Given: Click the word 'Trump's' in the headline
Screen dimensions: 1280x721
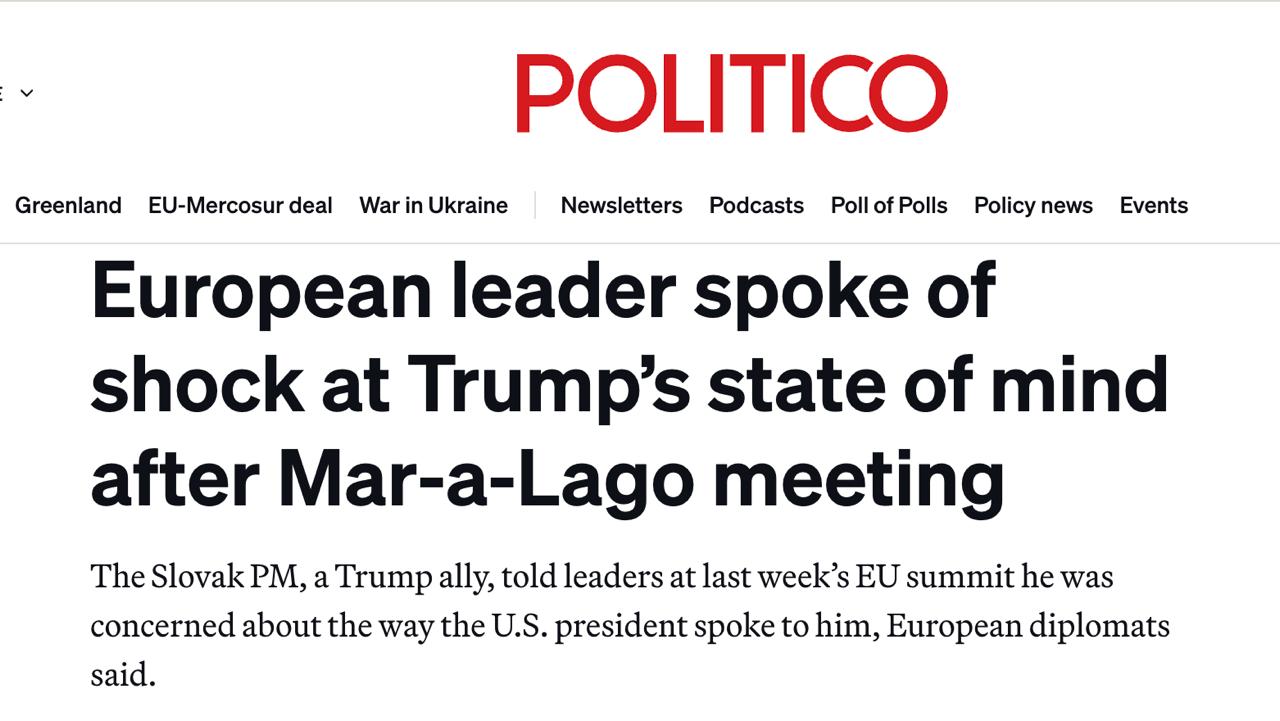Looking at the screenshot, I should pyautogui.click(x=549, y=385).
